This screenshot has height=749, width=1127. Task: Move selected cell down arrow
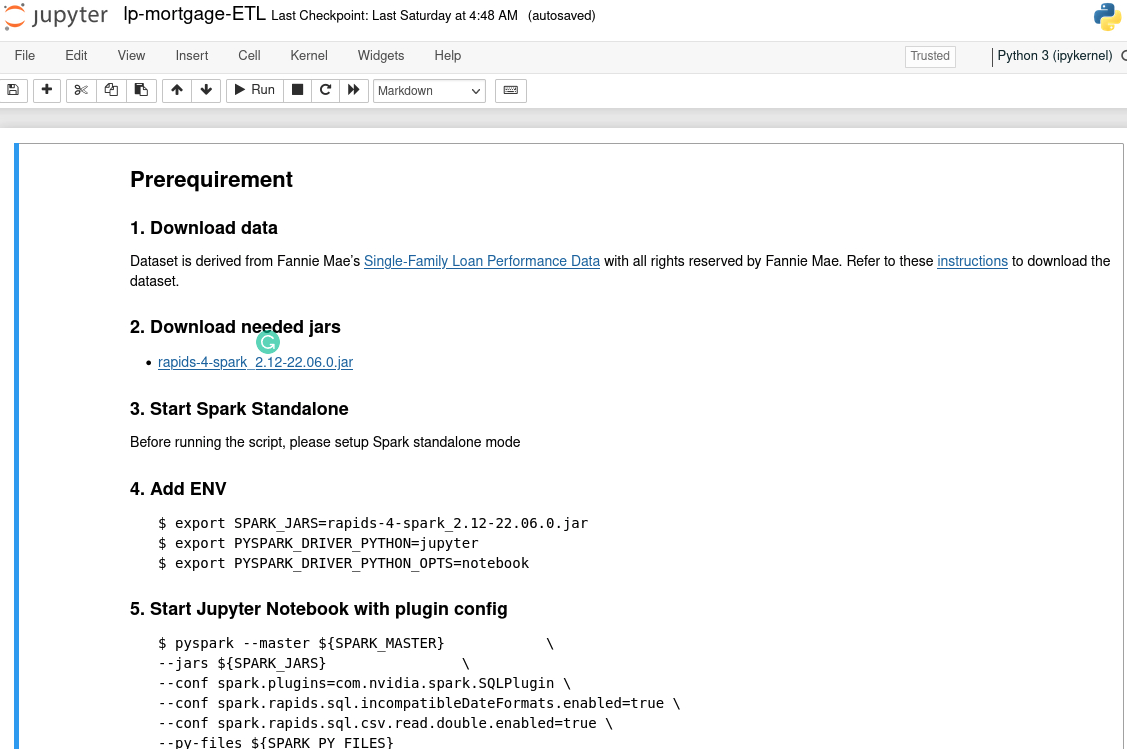point(206,90)
